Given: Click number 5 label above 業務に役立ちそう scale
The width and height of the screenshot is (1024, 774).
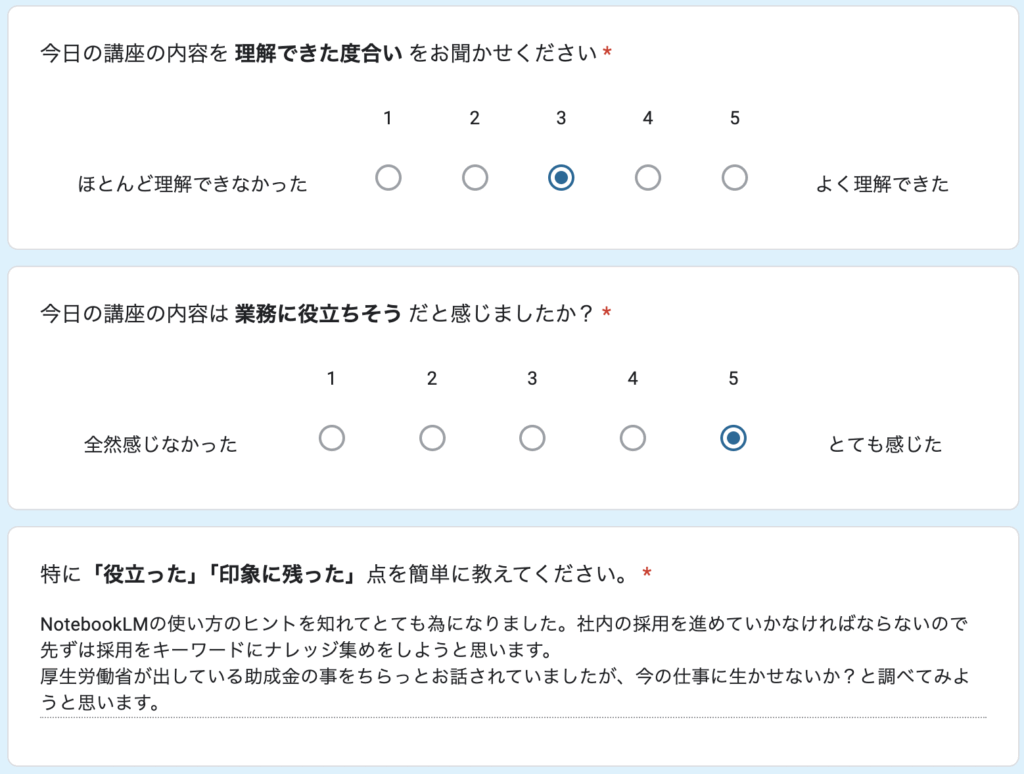Looking at the screenshot, I should coord(733,379).
